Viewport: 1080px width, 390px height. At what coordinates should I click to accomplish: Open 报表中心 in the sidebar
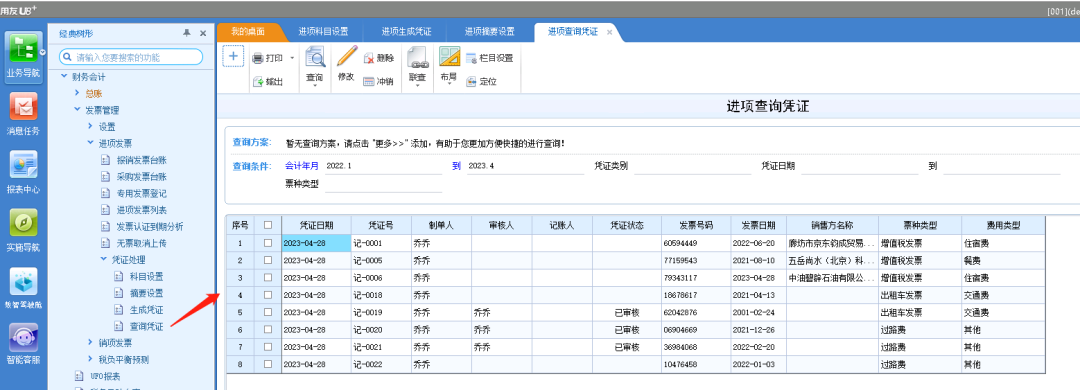(x=23, y=172)
